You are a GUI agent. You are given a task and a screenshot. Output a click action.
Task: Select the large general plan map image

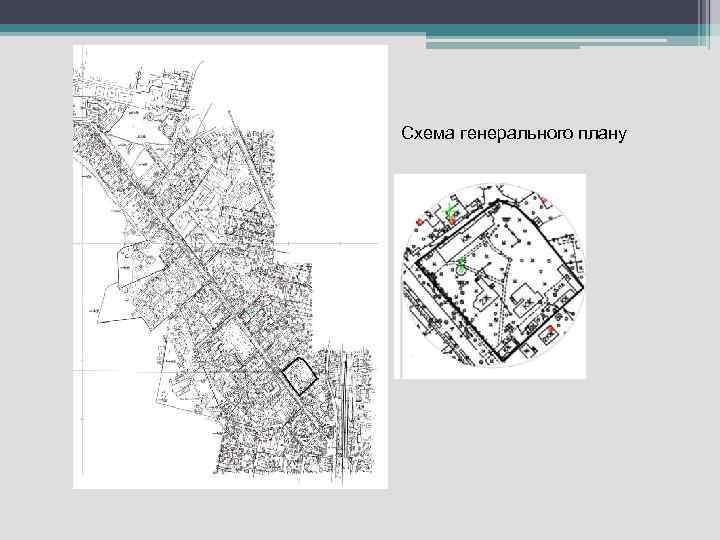[230, 267]
